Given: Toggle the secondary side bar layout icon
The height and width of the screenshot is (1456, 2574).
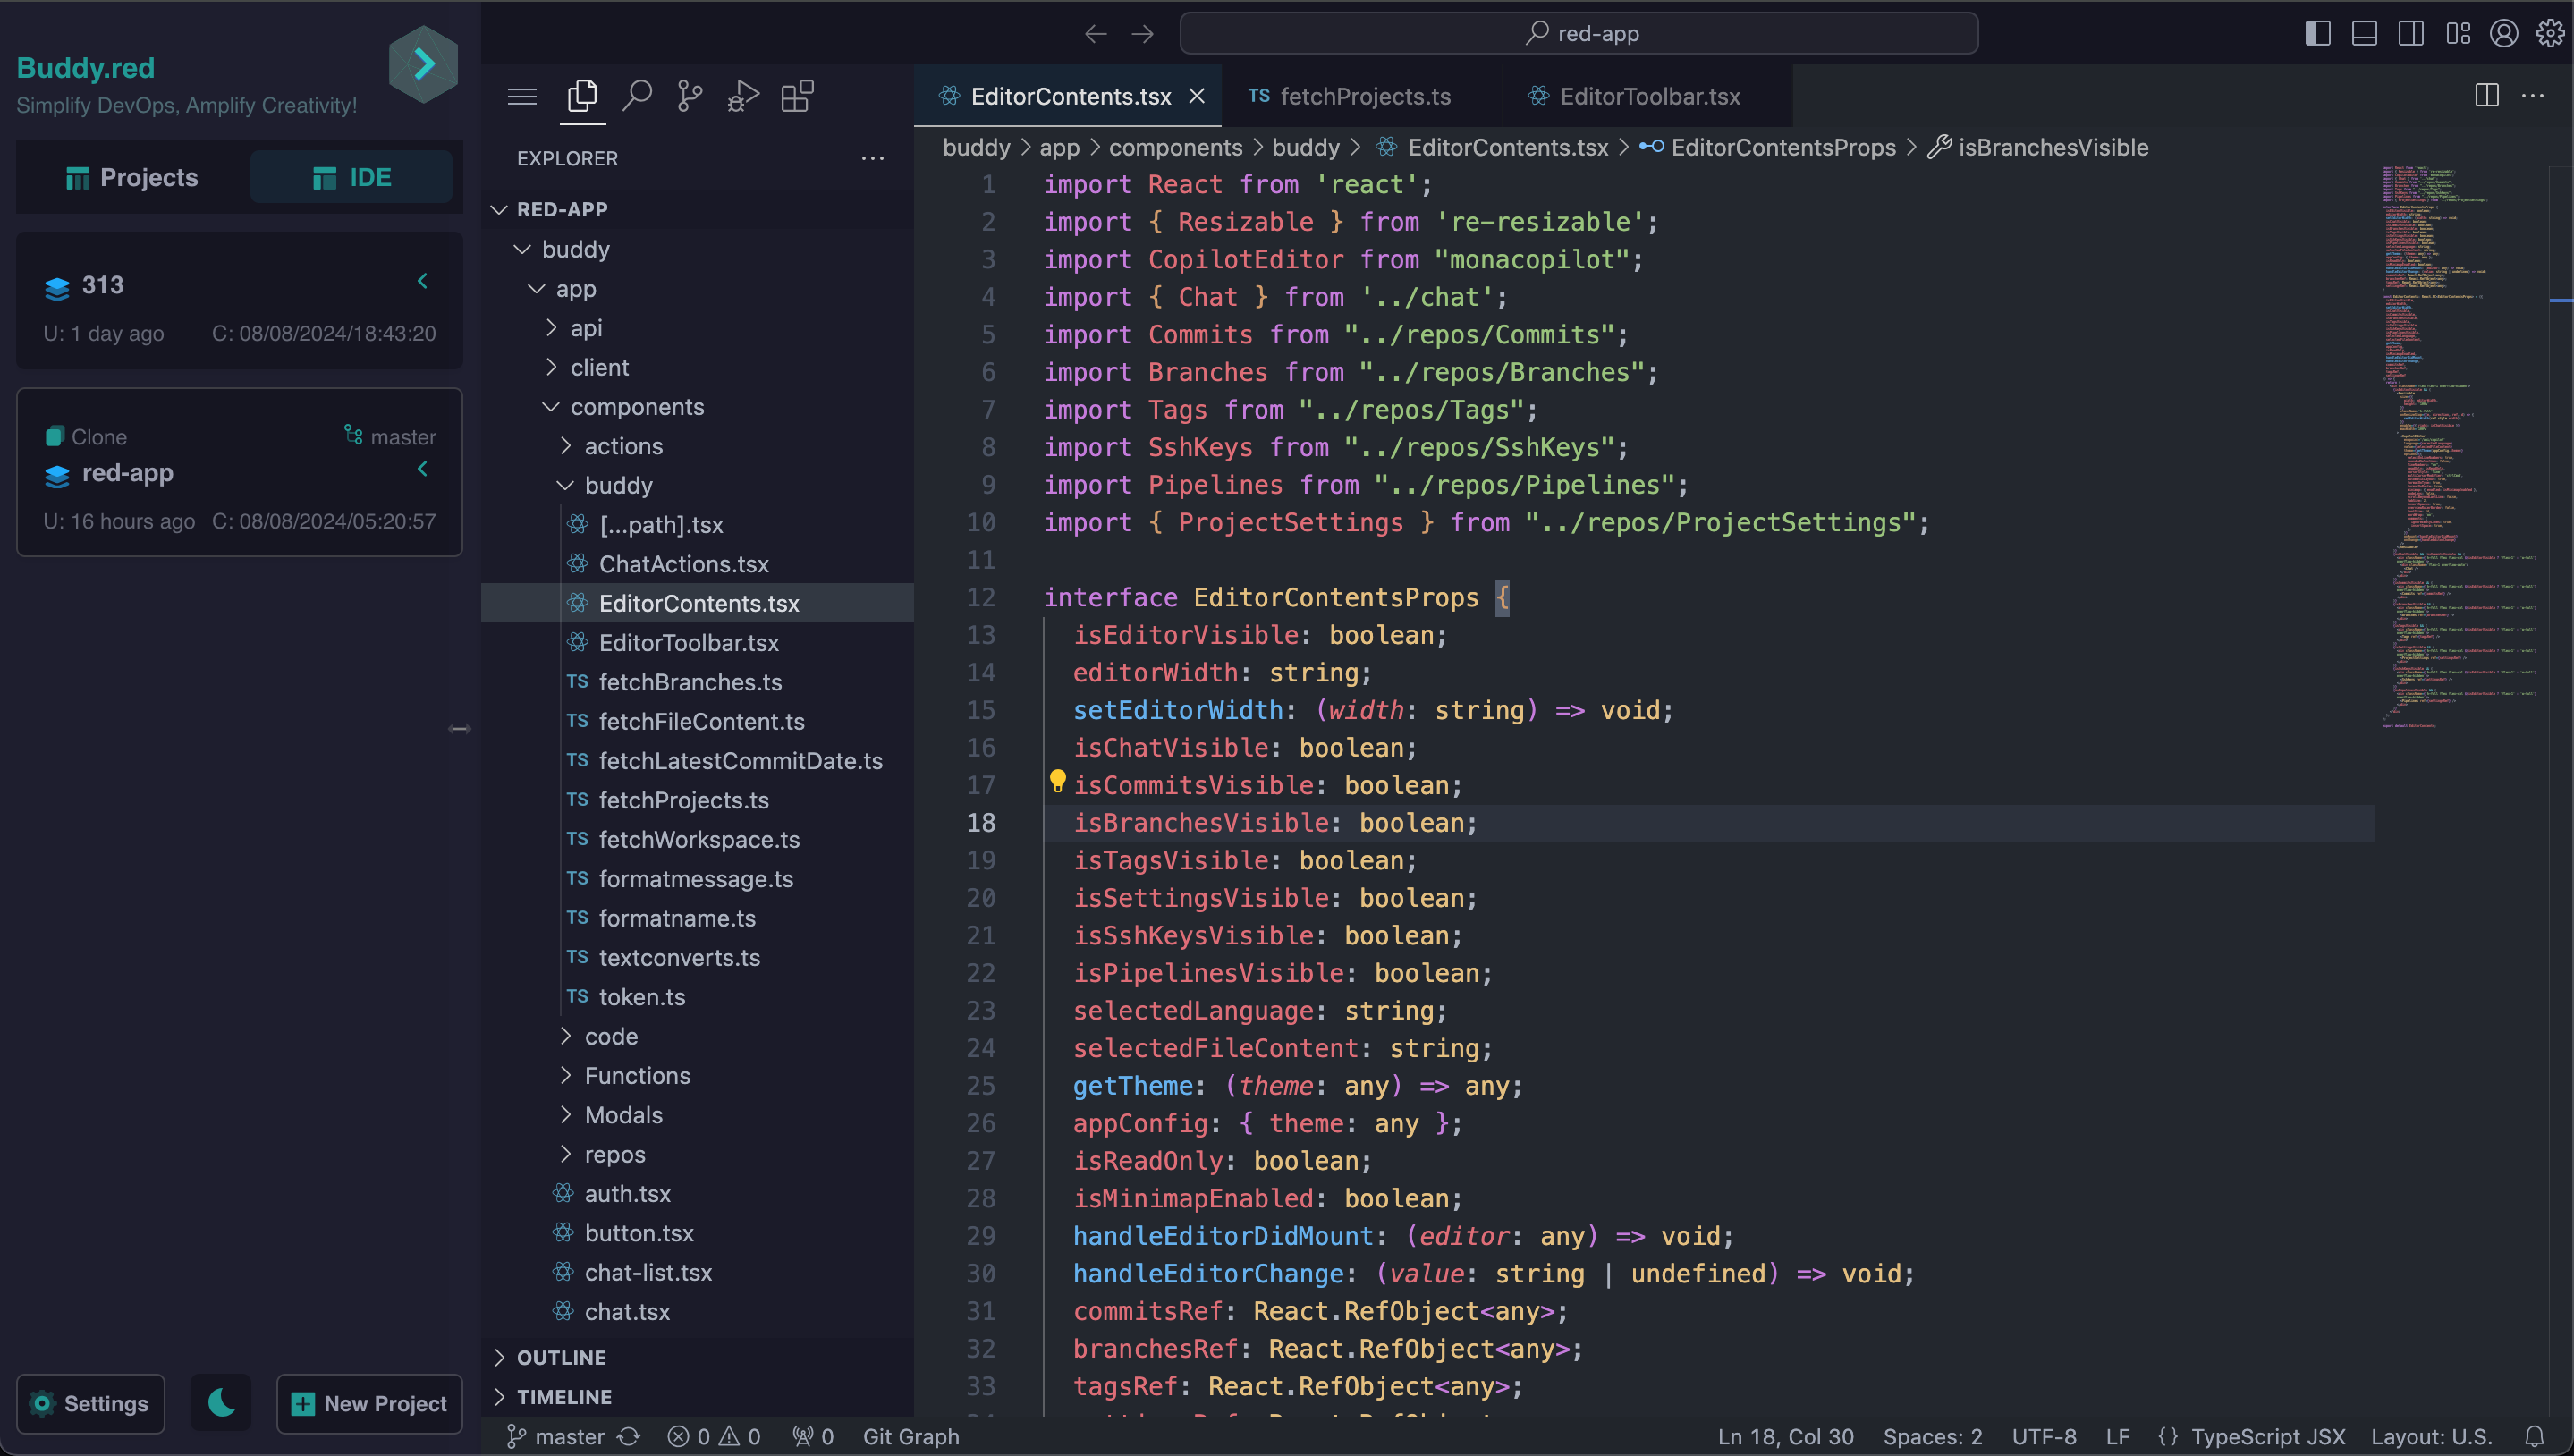Looking at the screenshot, I should click(x=2411, y=33).
